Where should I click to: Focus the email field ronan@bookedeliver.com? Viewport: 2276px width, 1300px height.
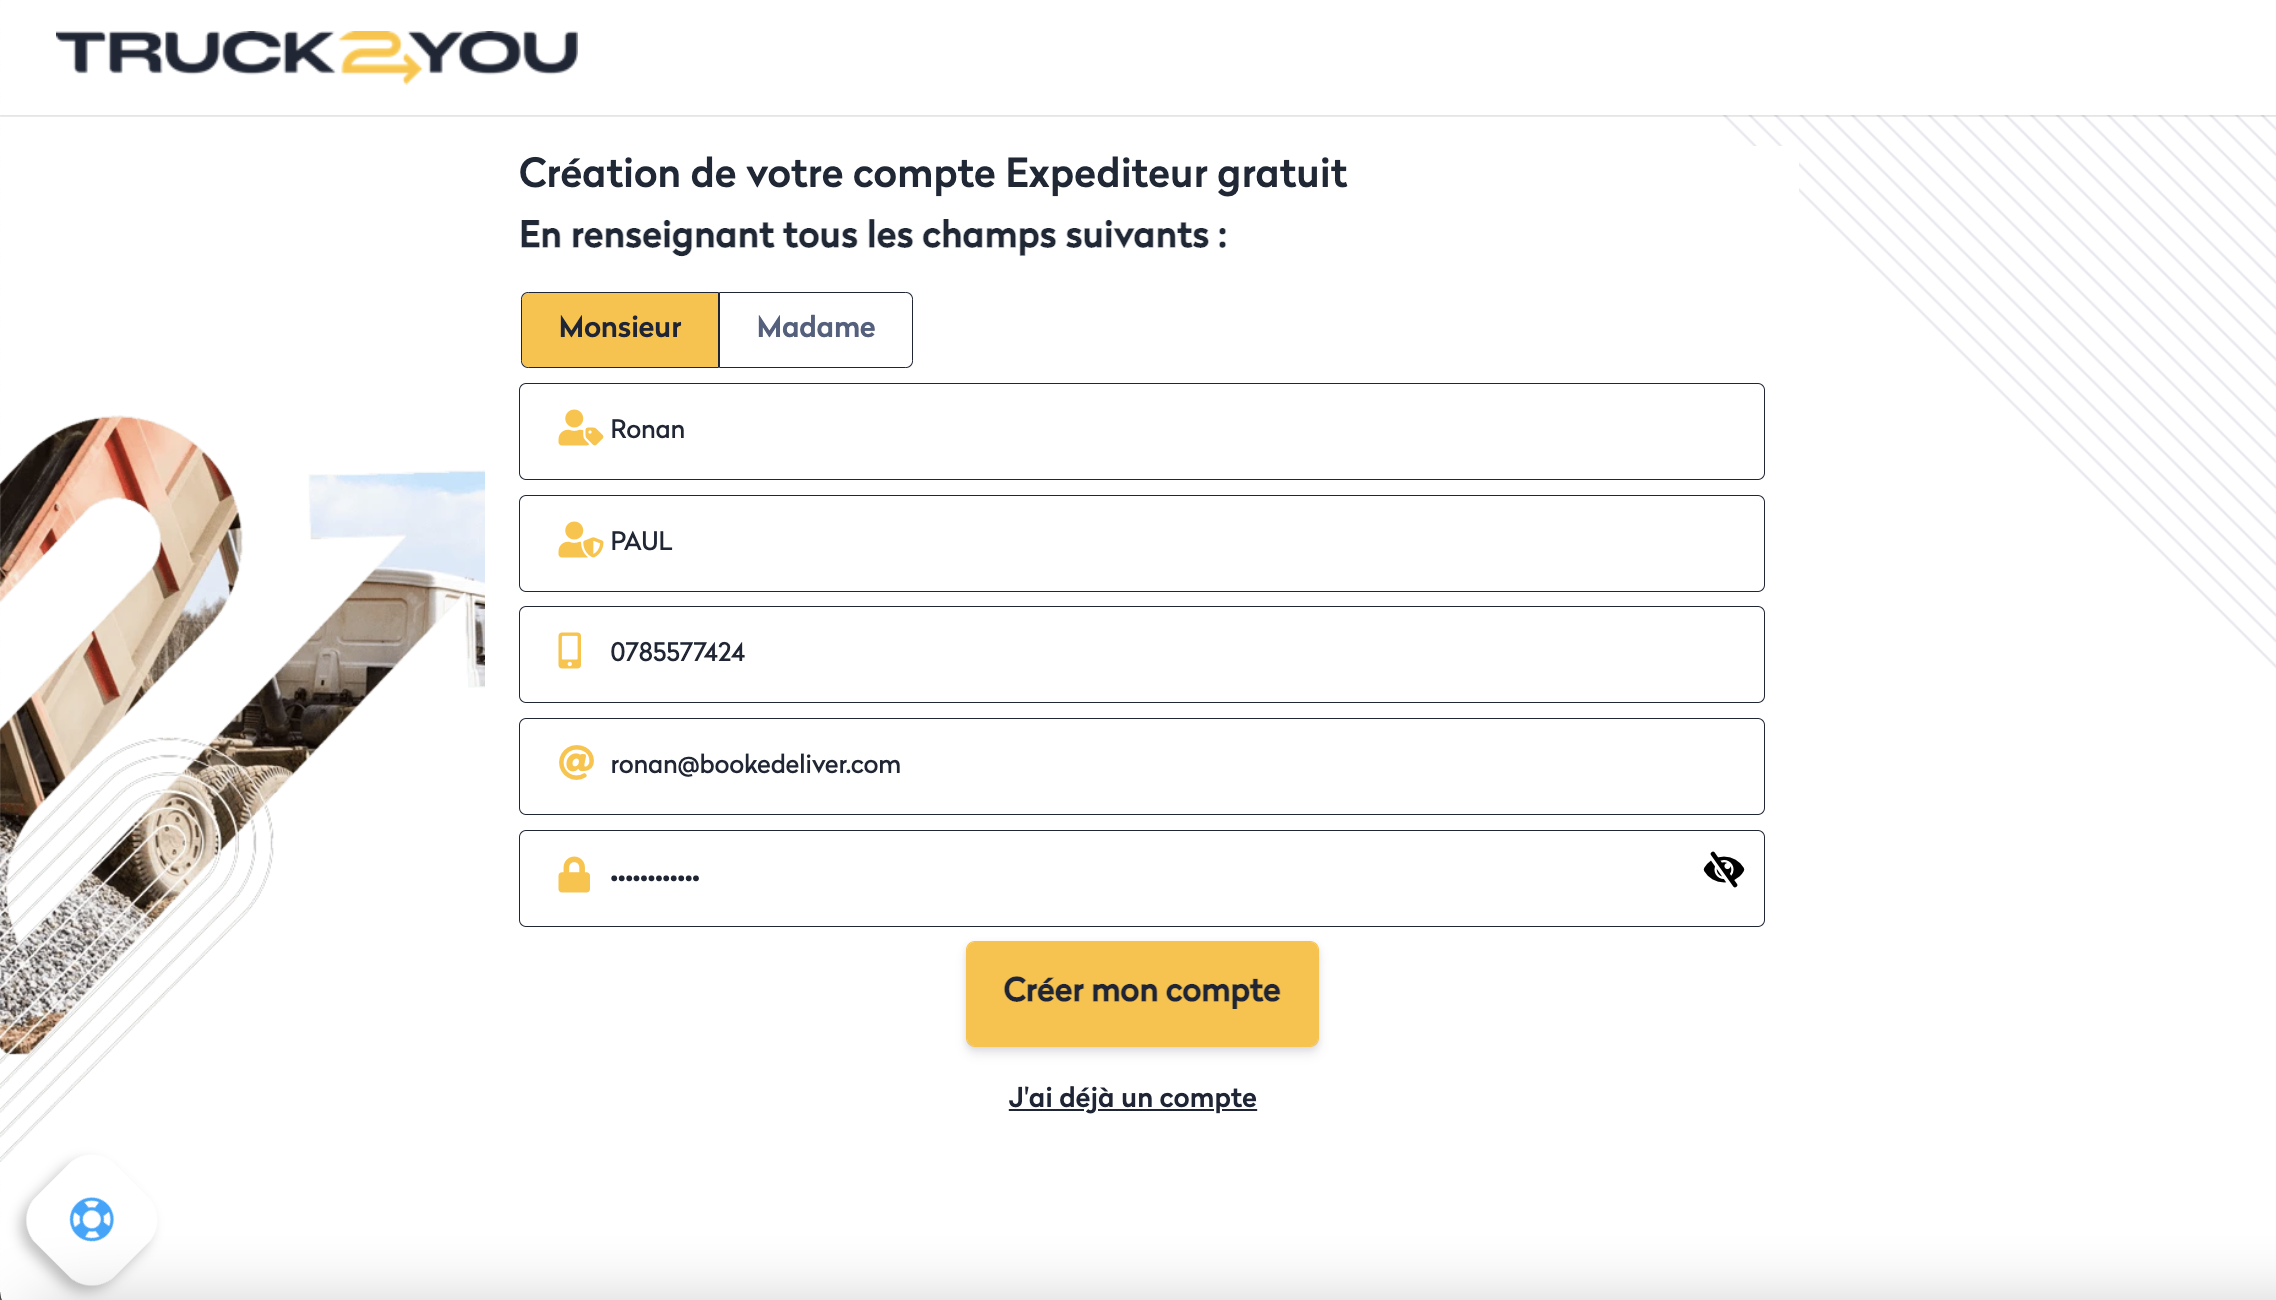[1140, 766]
